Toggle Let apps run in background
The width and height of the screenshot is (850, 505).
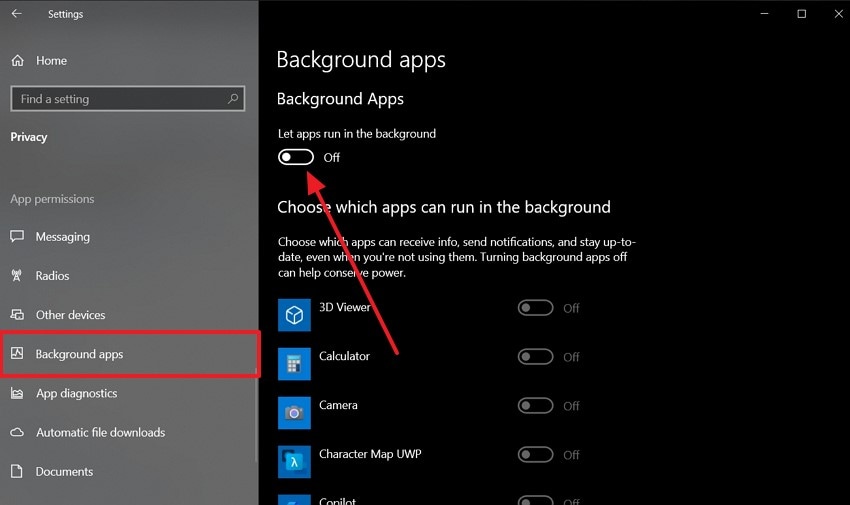(296, 157)
